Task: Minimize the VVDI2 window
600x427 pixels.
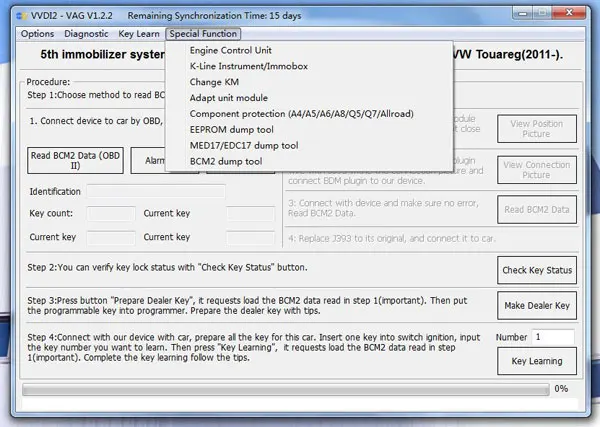Action: pyautogui.click(x=522, y=13)
